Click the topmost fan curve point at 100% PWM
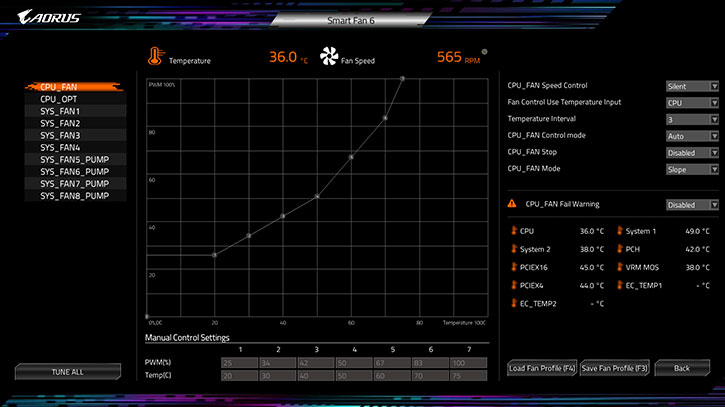The width and height of the screenshot is (725, 407). (x=402, y=78)
